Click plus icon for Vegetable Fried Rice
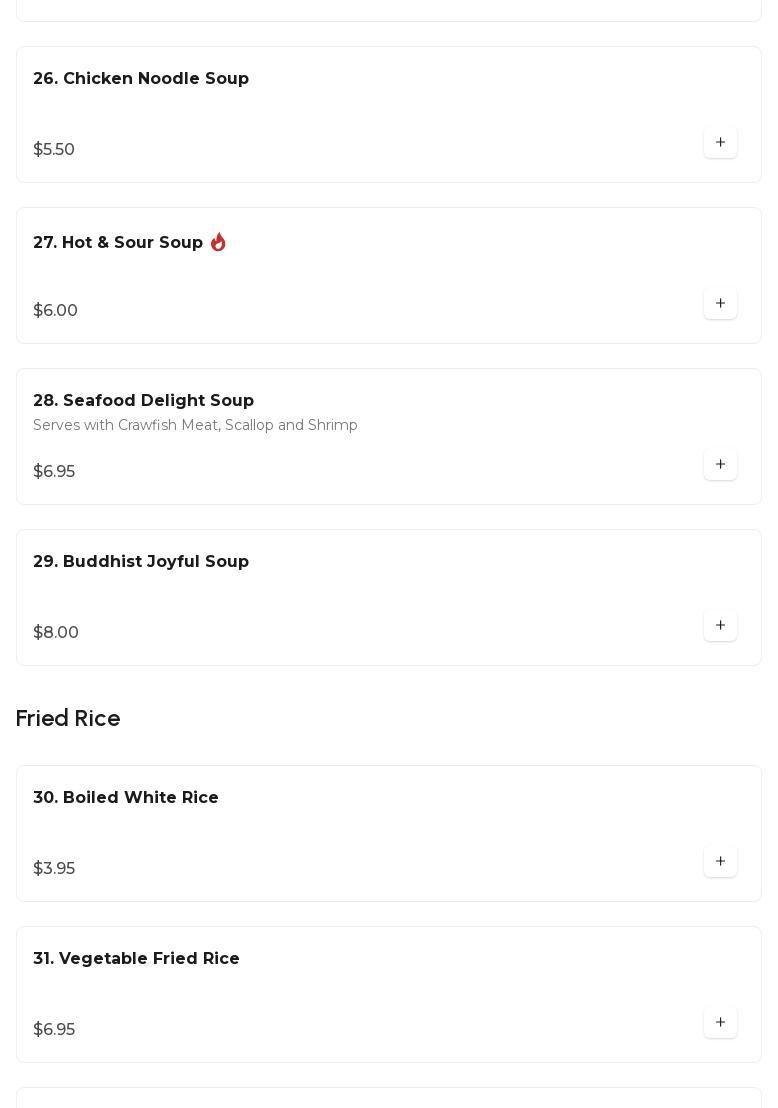 point(720,1023)
